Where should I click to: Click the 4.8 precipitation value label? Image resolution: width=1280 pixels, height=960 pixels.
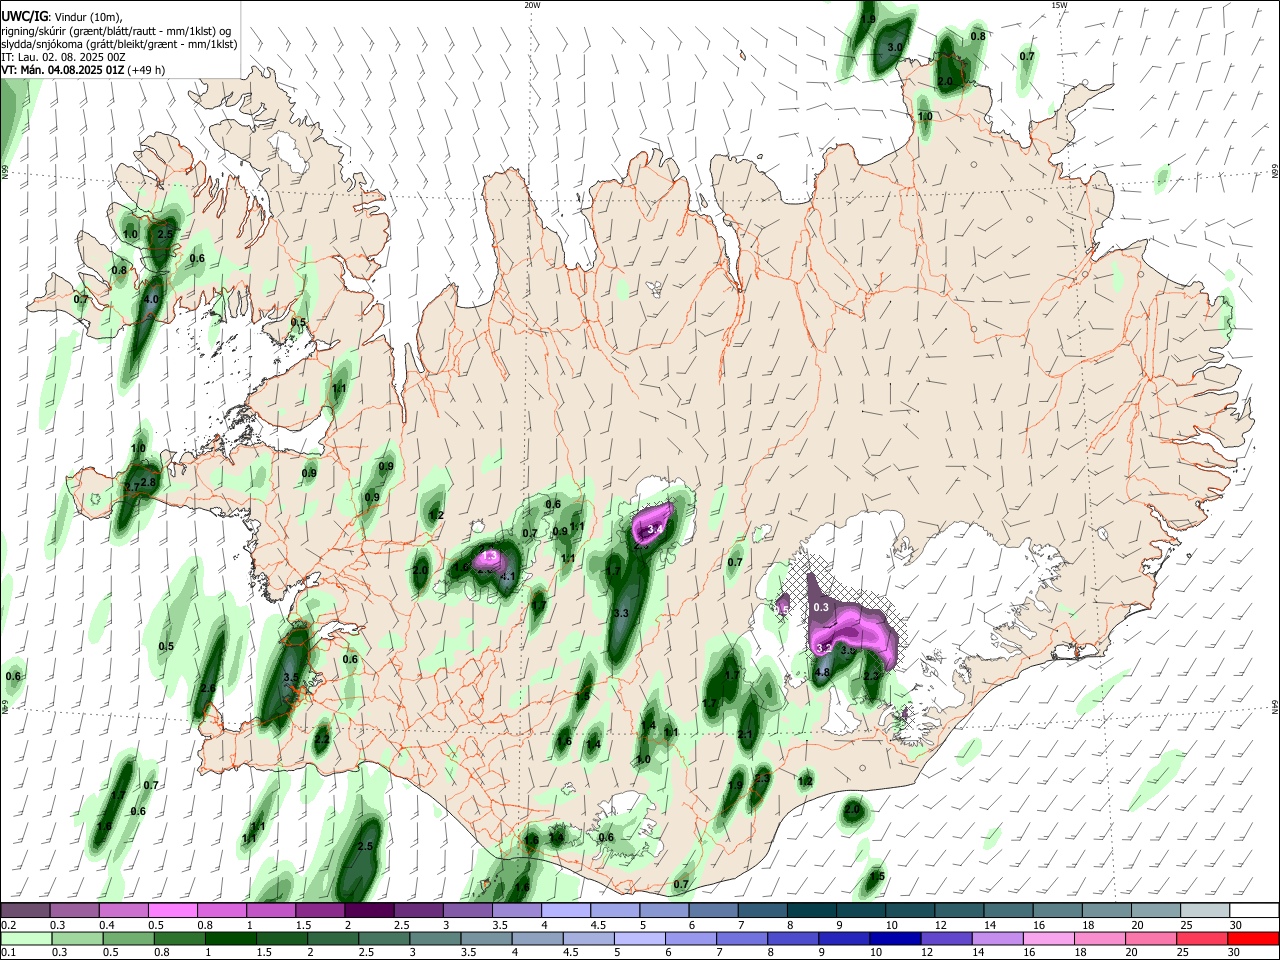tap(823, 673)
